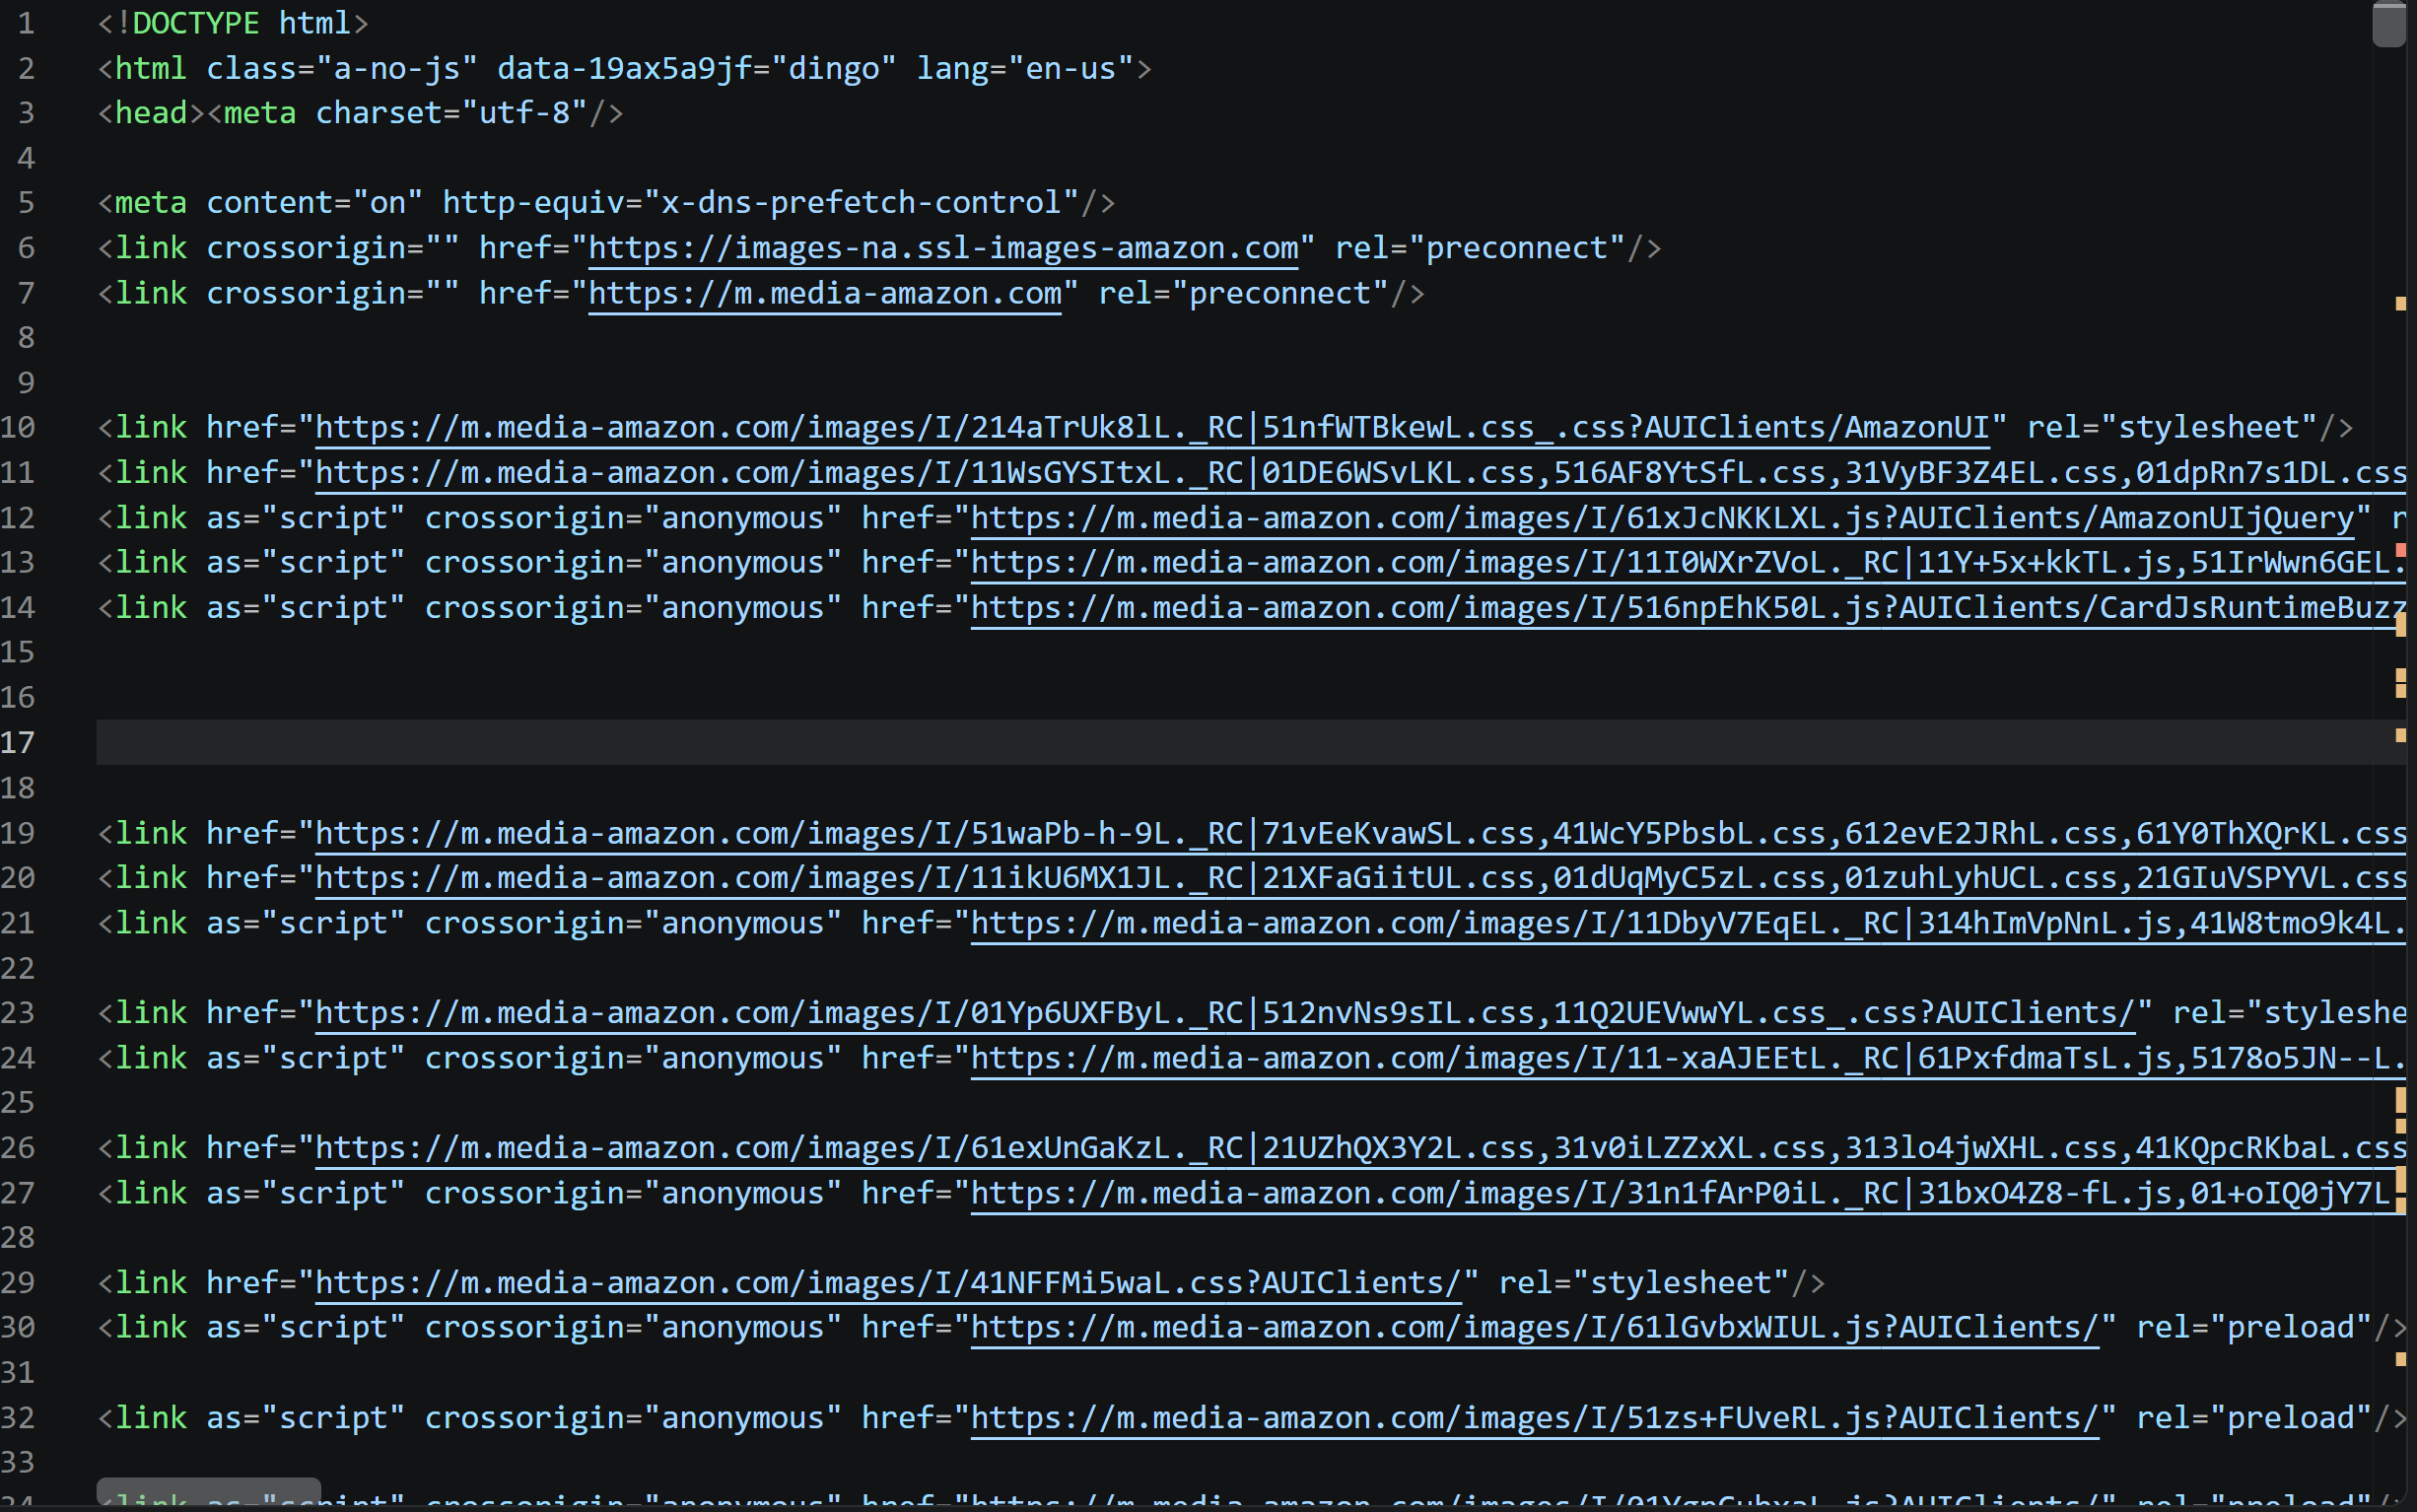This screenshot has width=2417, height=1512.
Task: Open the https://m.media-amazon.com preconnect URL on line 7
Action: [x=825, y=293]
